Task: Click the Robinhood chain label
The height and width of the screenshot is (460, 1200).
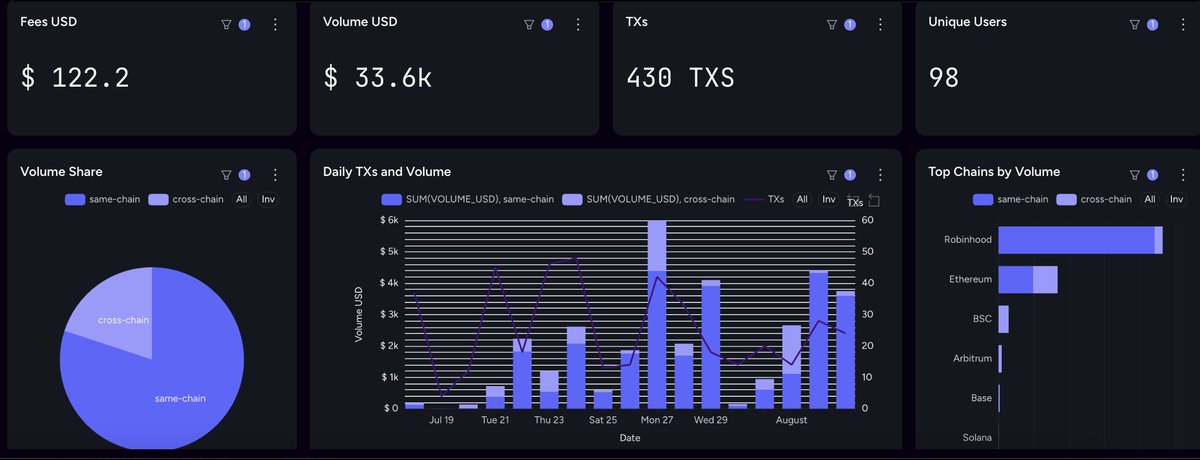Action: tap(967, 240)
